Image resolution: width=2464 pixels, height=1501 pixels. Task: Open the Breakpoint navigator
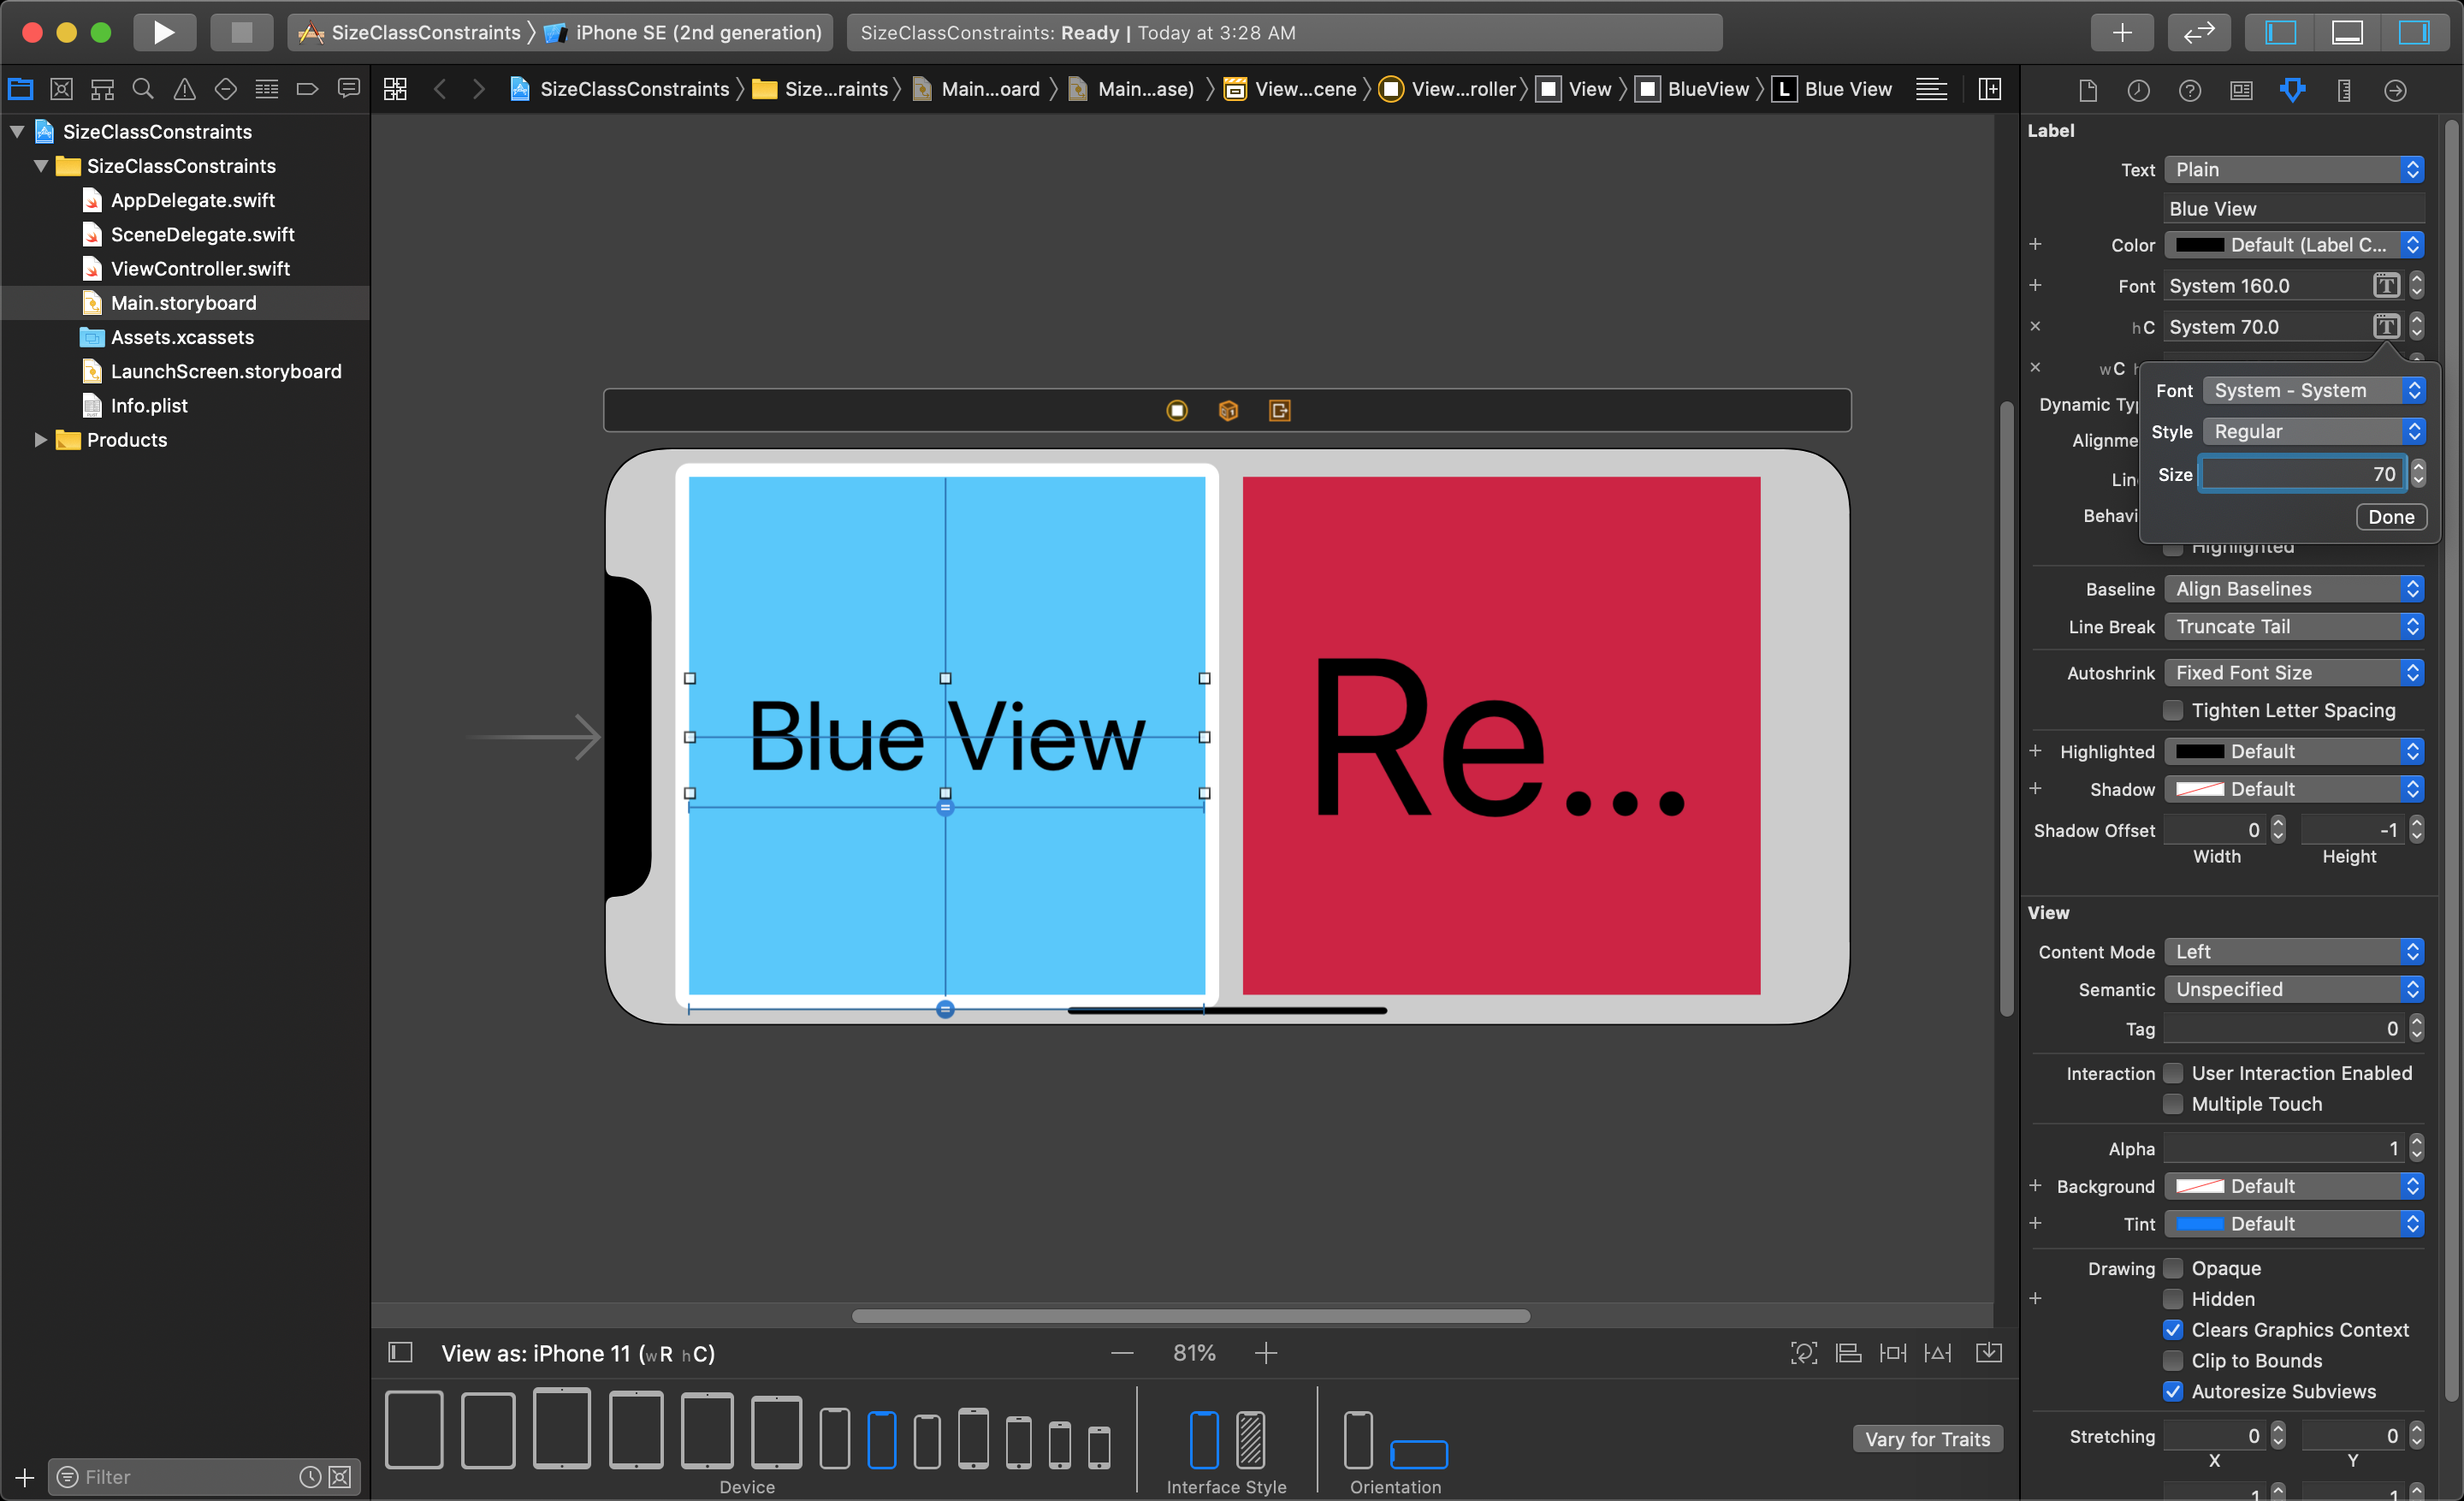click(308, 89)
